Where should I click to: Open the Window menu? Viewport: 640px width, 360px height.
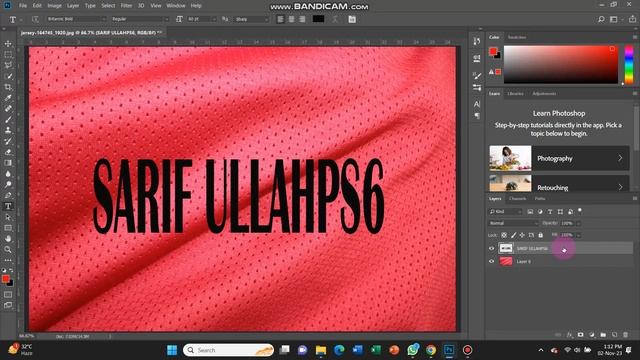click(176, 6)
